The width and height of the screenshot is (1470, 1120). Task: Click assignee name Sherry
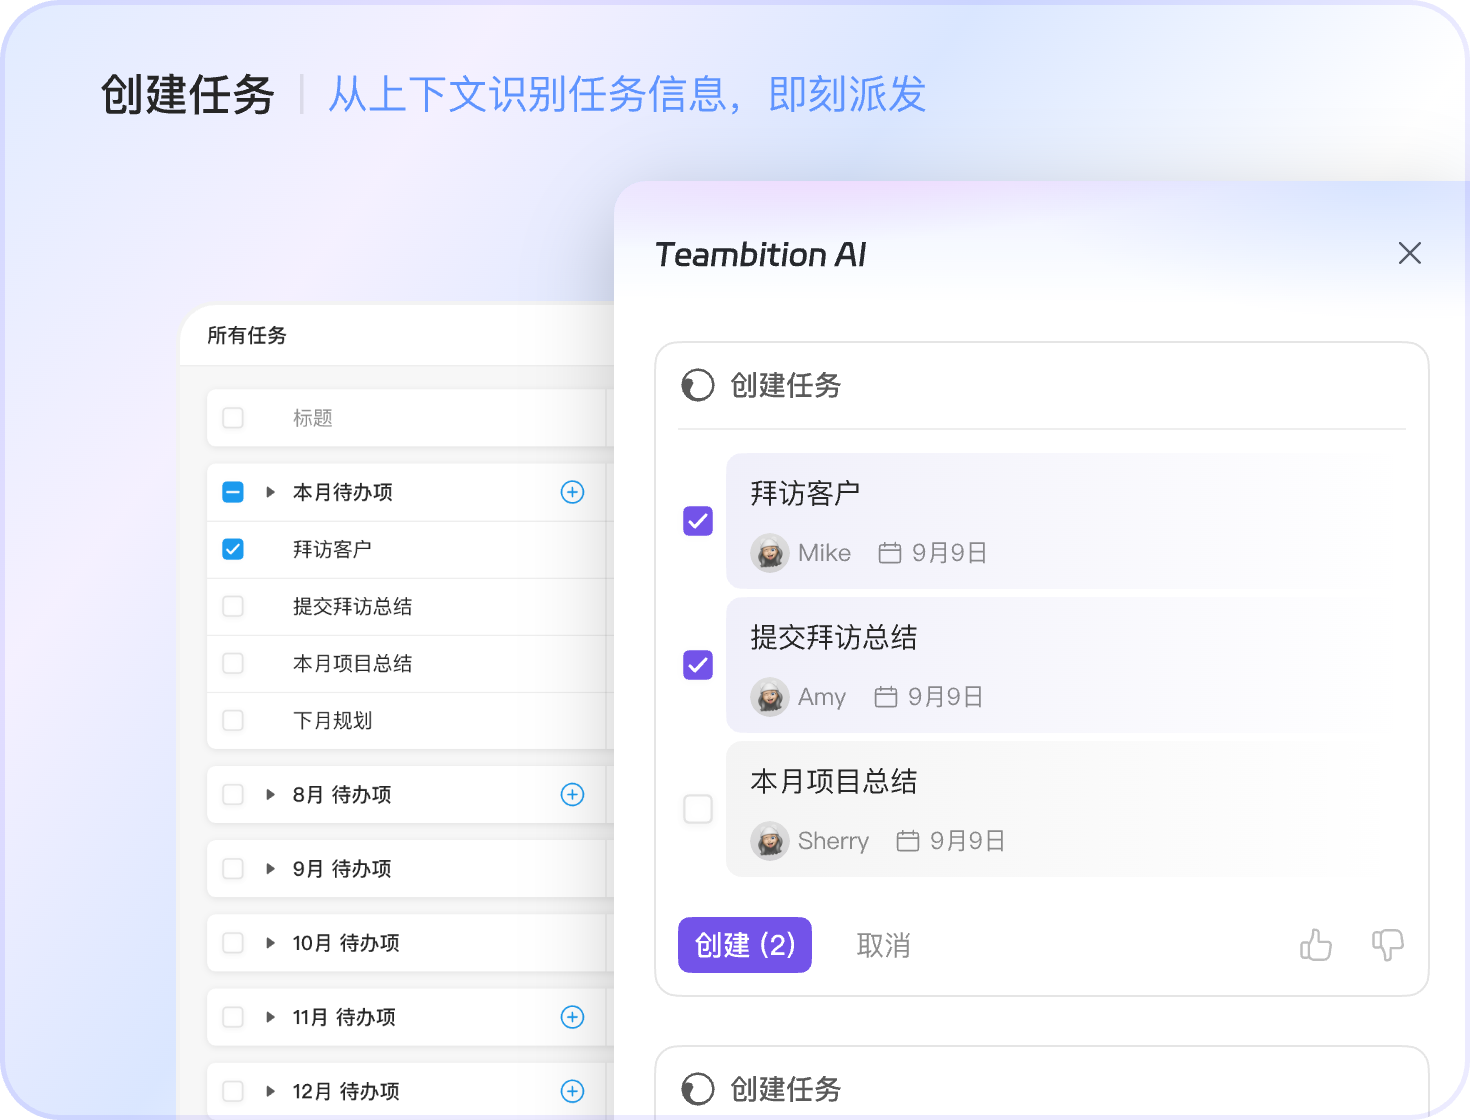click(x=834, y=841)
